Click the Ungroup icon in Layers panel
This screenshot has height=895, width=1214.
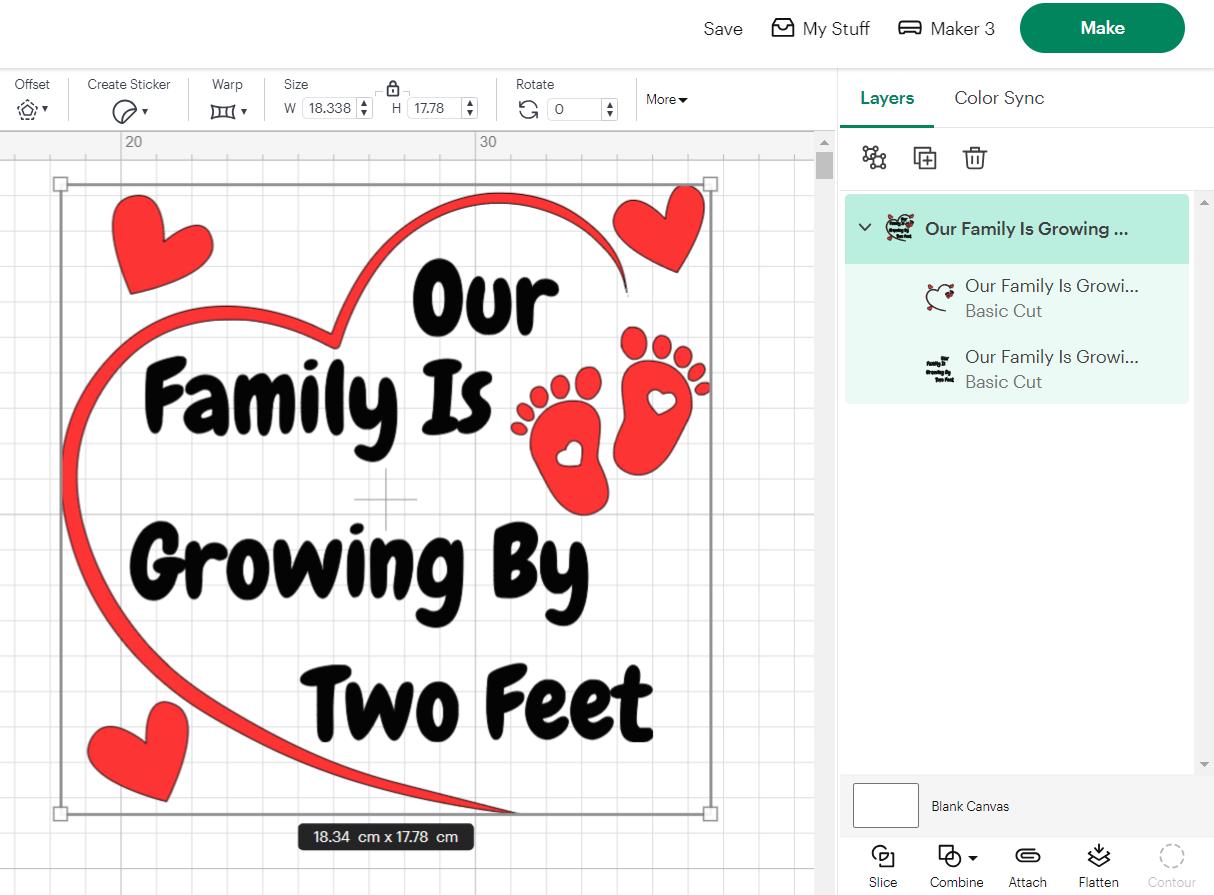click(x=874, y=157)
